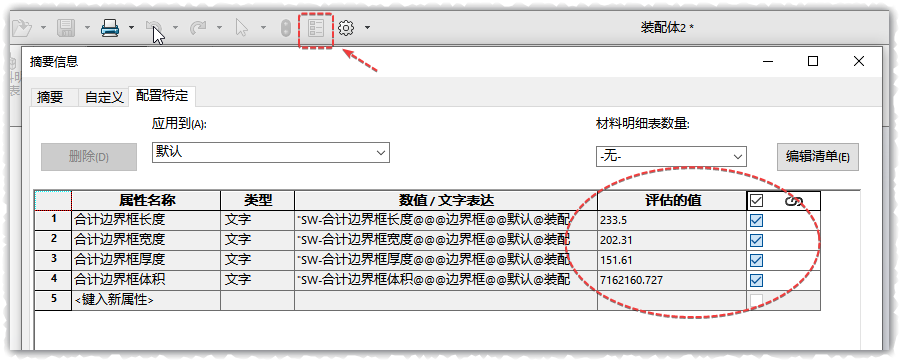Image resolution: width=900 pixels, height=361 pixels.
Task: Maximize the 摘要信息 dialog
Action: 813,61
